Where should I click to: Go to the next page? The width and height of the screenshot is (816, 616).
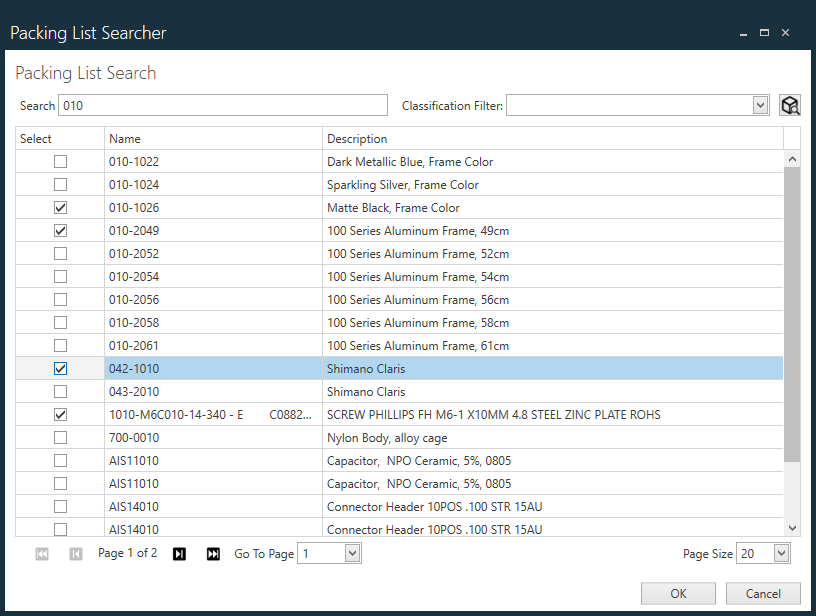coord(179,553)
